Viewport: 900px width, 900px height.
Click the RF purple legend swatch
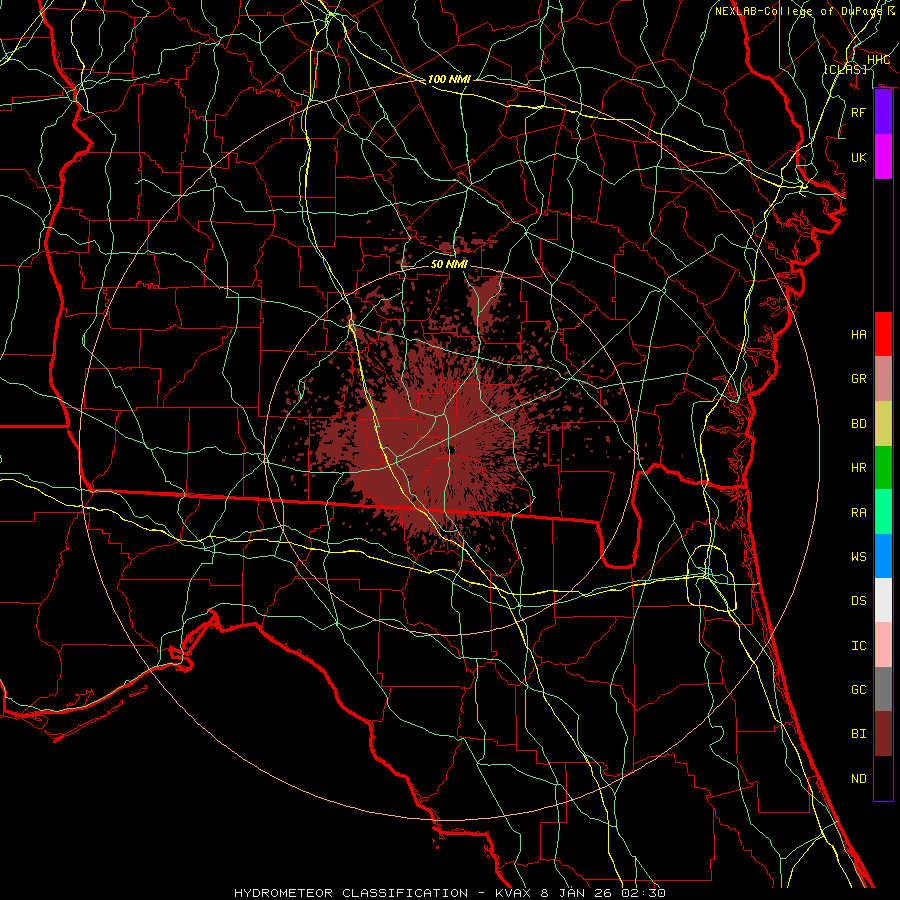[883, 112]
